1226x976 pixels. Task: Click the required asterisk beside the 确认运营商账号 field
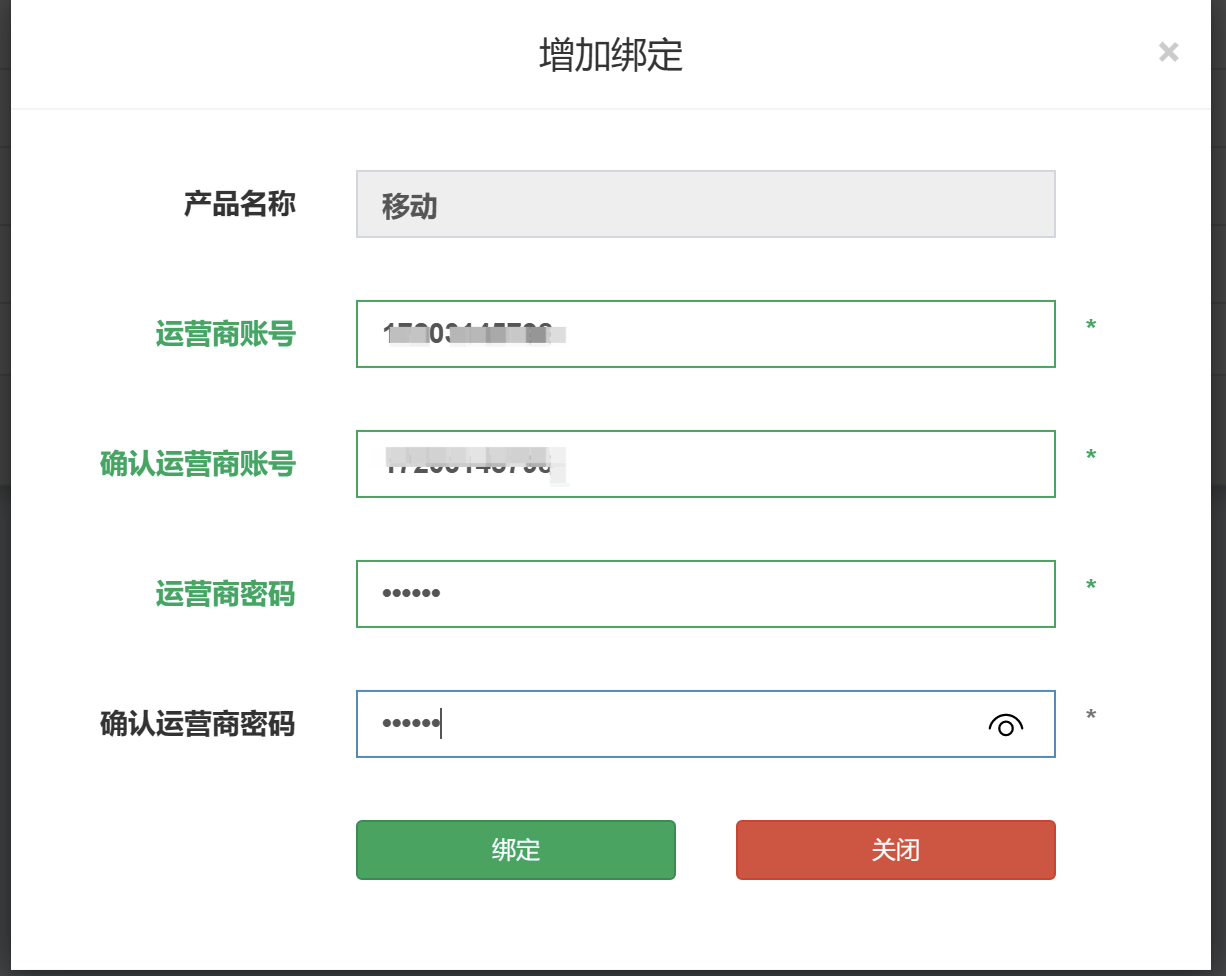click(1091, 457)
